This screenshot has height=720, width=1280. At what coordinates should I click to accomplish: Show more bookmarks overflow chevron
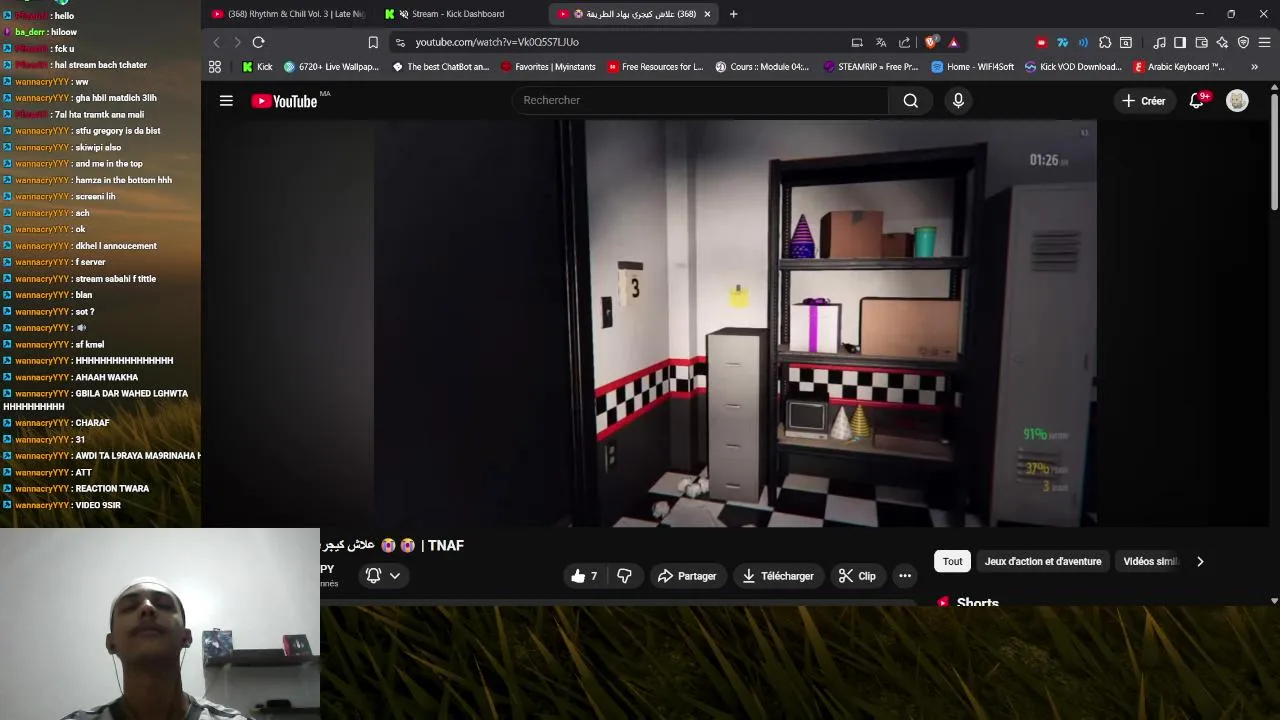click(1254, 67)
